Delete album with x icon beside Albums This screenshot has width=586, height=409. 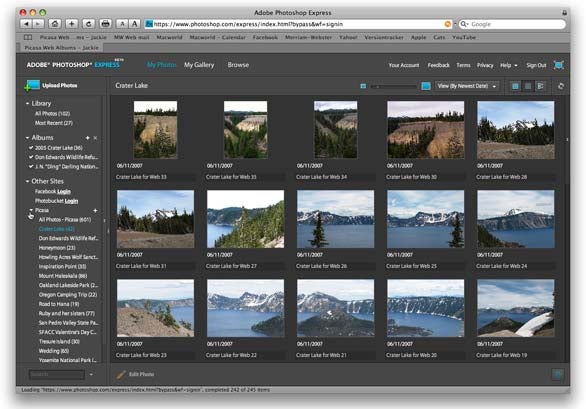pyautogui.click(x=95, y=138)
